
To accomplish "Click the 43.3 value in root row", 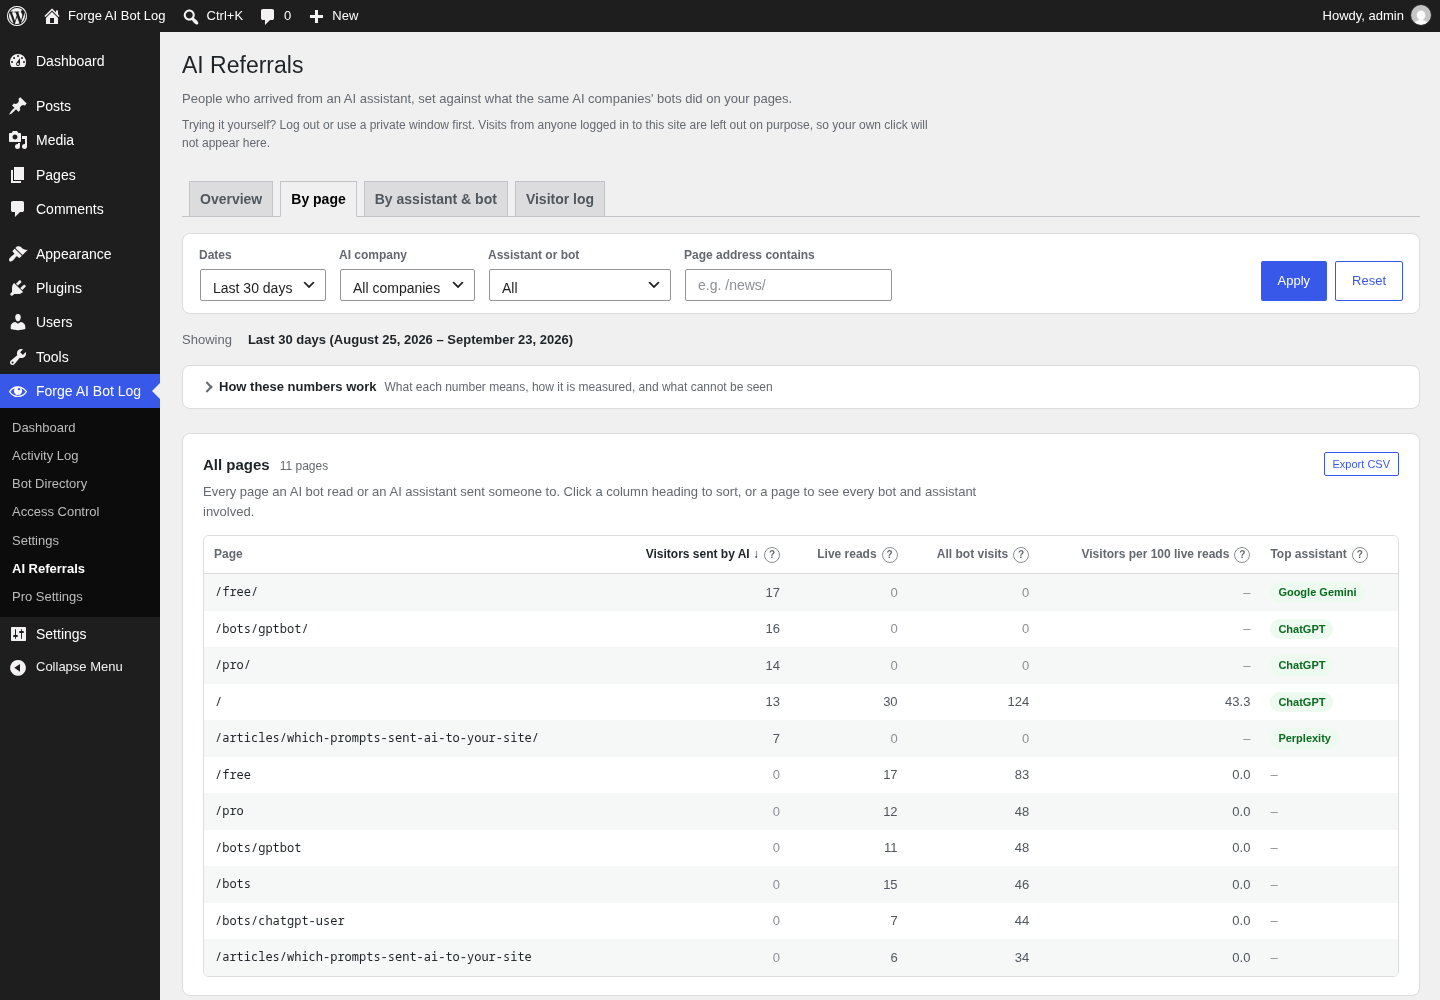I will tap(1237, 702).
